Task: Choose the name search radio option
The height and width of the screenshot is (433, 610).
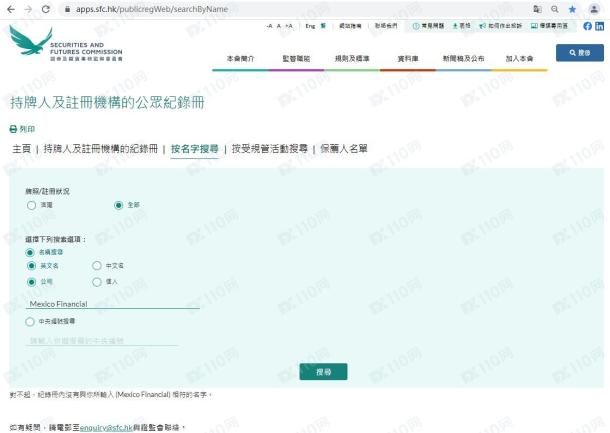Action: (30, 252)
